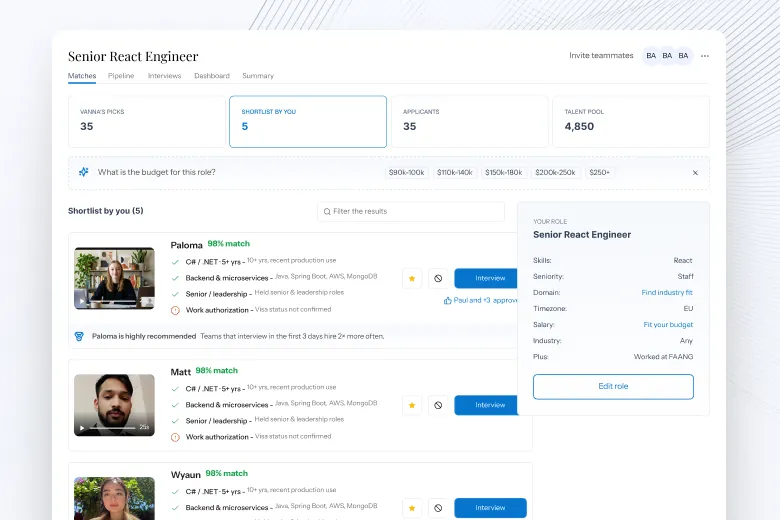Reject Paloma with the block icon
780x520 pixels.
pos(438,278)
